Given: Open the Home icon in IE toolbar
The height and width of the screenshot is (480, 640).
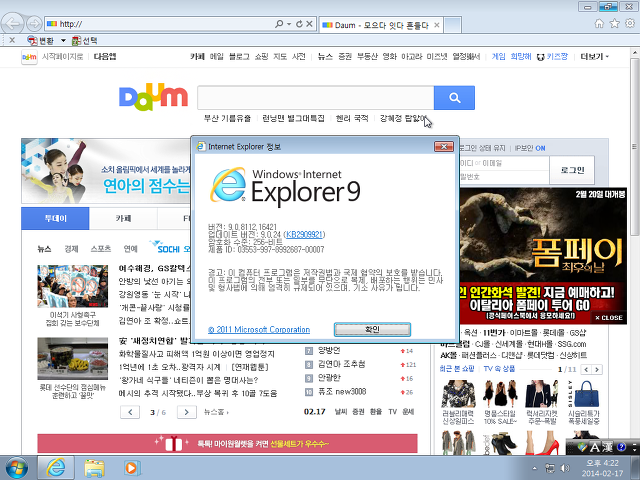Looking at the screenshot, I should click(x=599, y=23).
